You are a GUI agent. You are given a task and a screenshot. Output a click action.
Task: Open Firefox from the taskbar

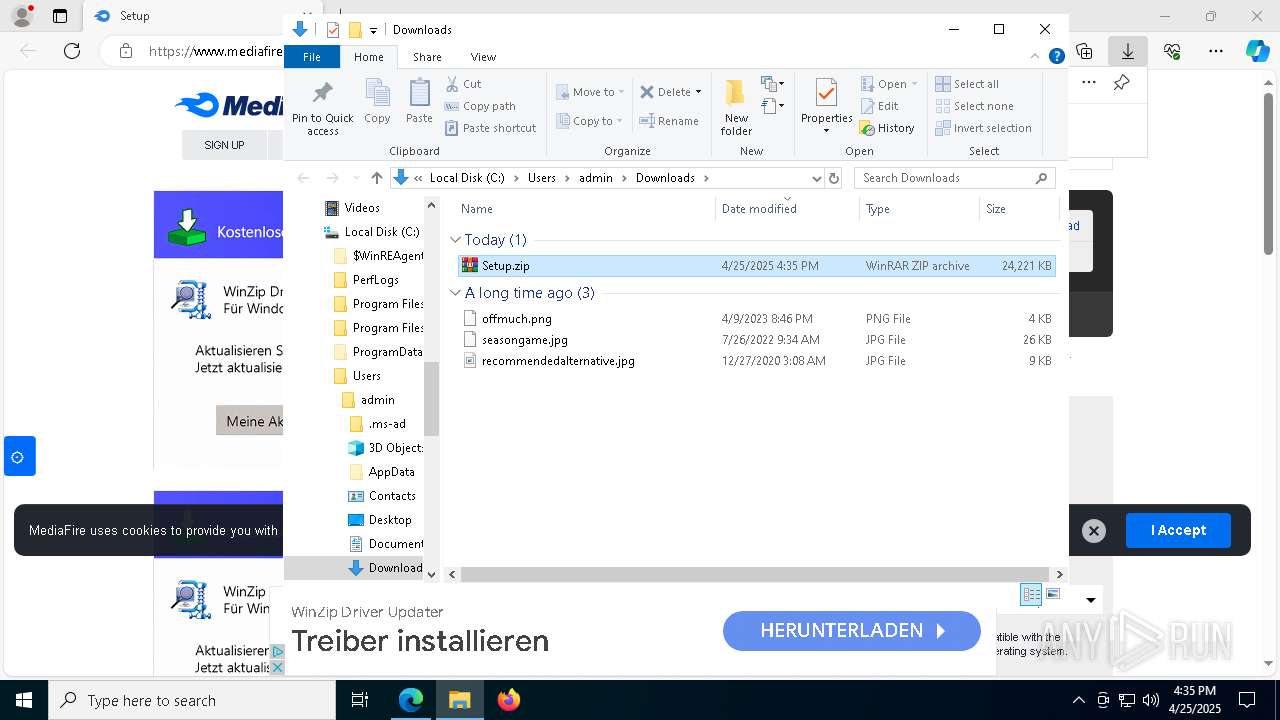click(509, 700)
